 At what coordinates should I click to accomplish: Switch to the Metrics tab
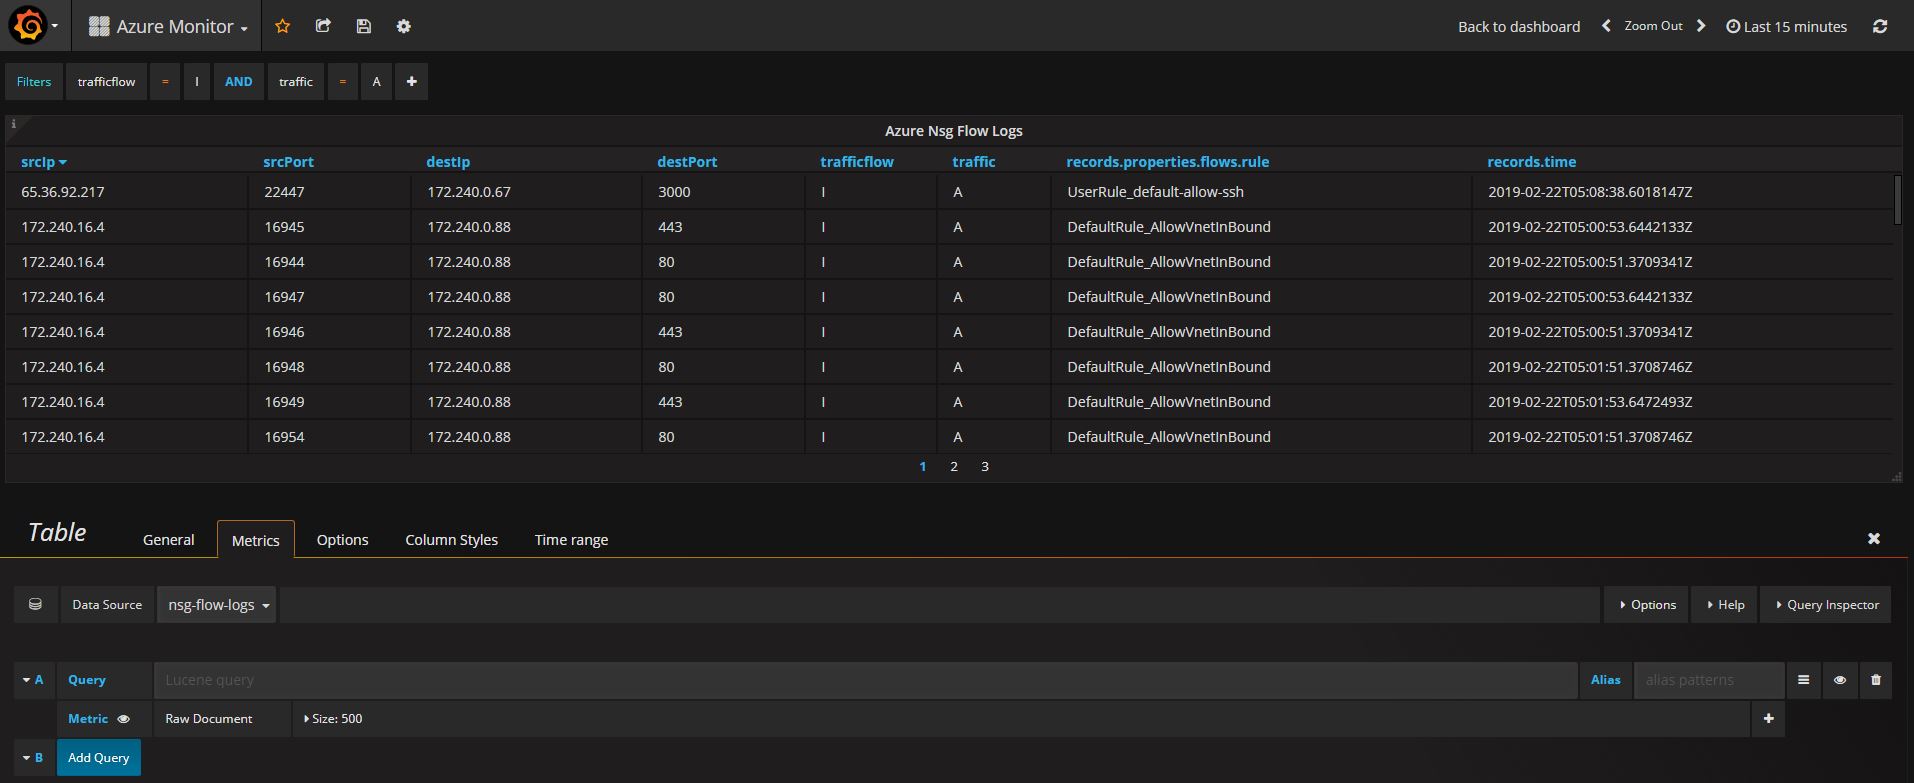(x=256, y=540)
